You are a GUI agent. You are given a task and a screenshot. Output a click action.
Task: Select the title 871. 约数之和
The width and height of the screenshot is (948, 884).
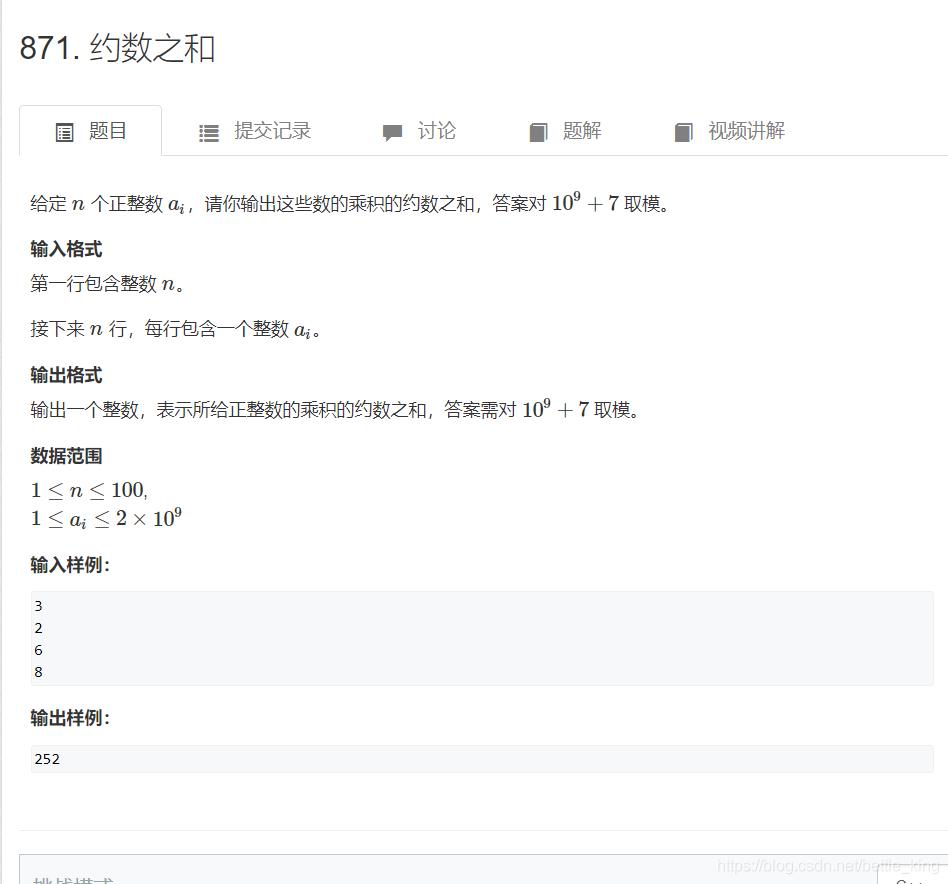click(x=117, y=48)
